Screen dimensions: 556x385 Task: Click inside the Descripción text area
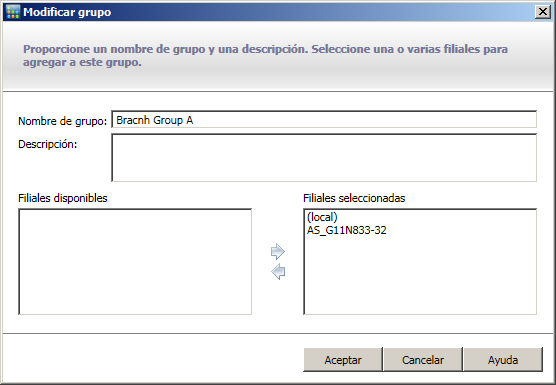(x=324, y=158)
